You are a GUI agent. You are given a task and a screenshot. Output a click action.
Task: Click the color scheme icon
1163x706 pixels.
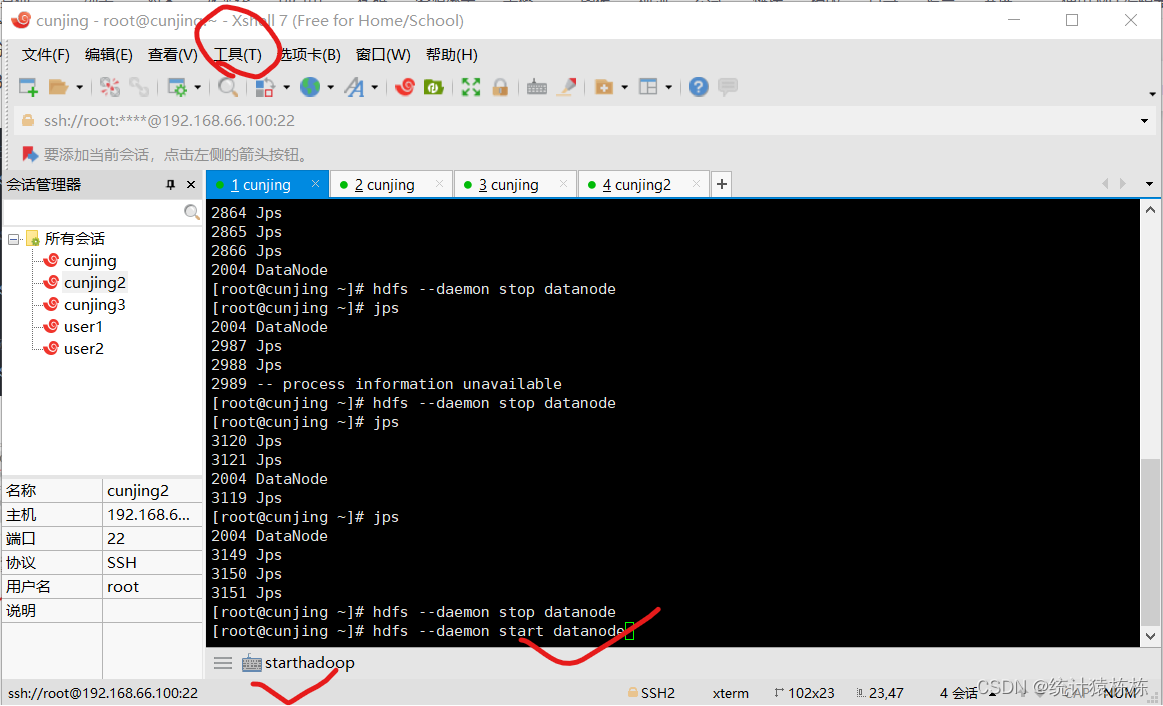tap(266, 87)
